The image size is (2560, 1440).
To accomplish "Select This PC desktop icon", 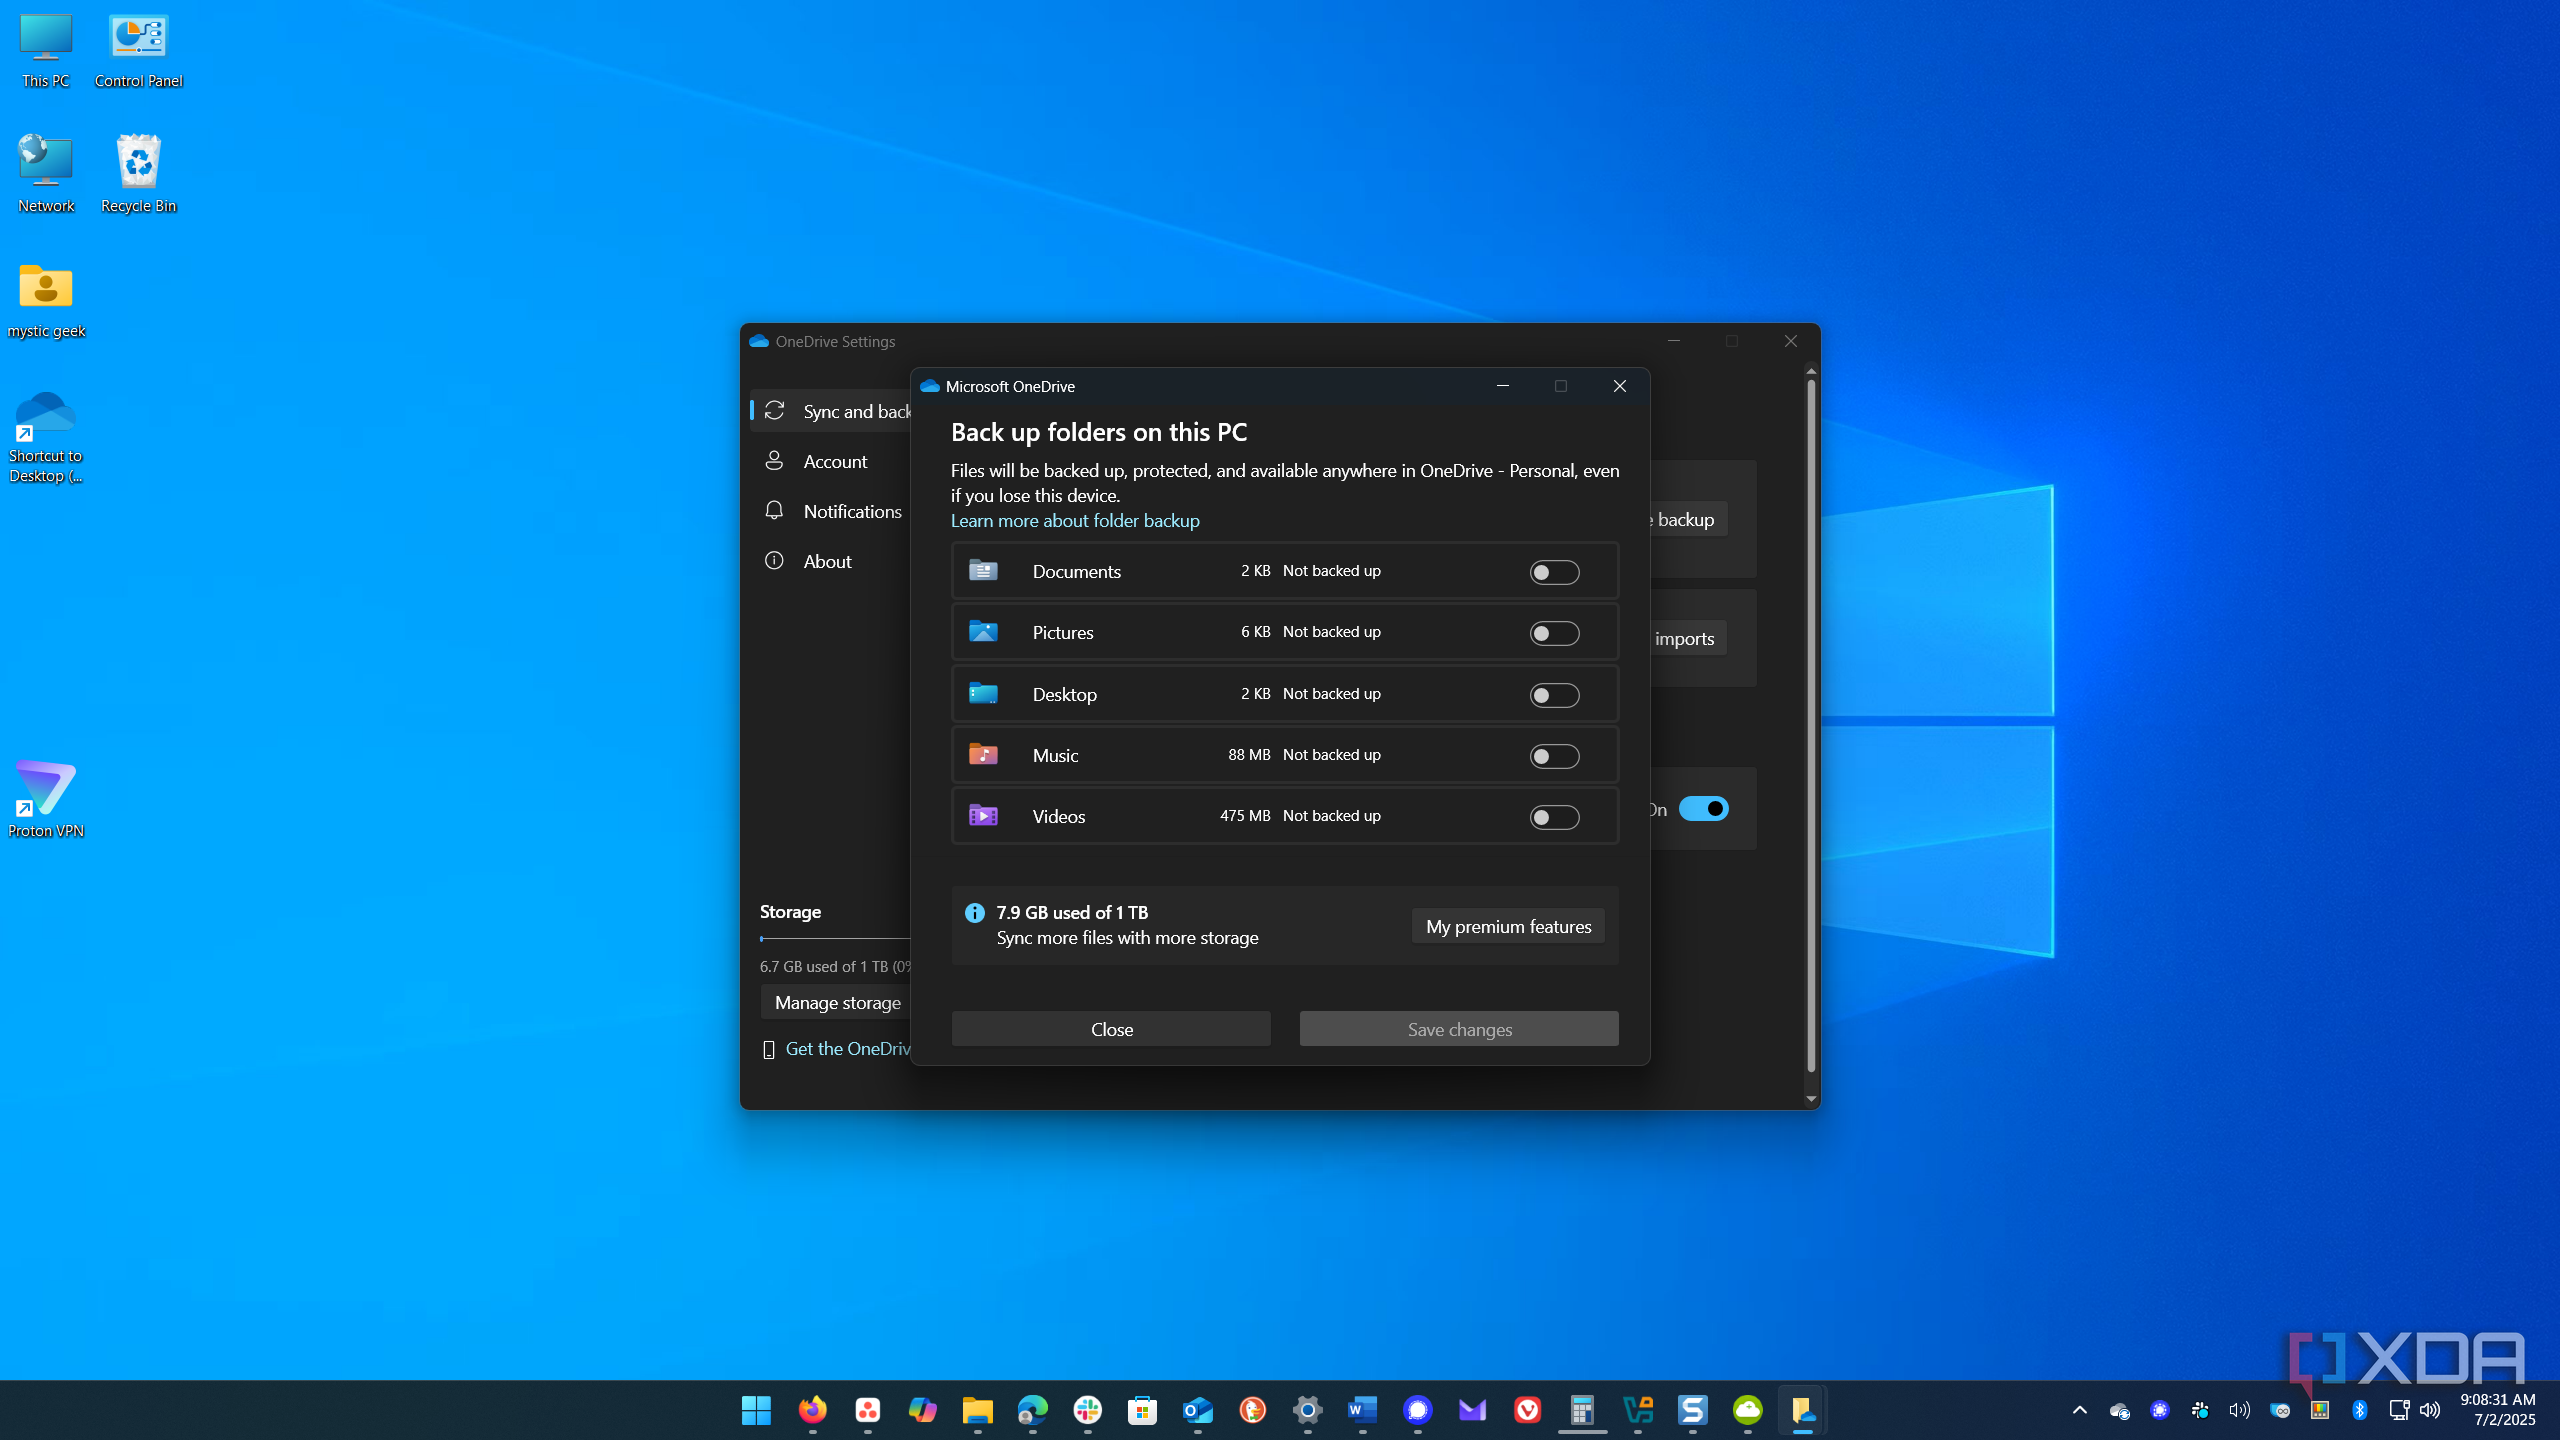I will (46, 50).
